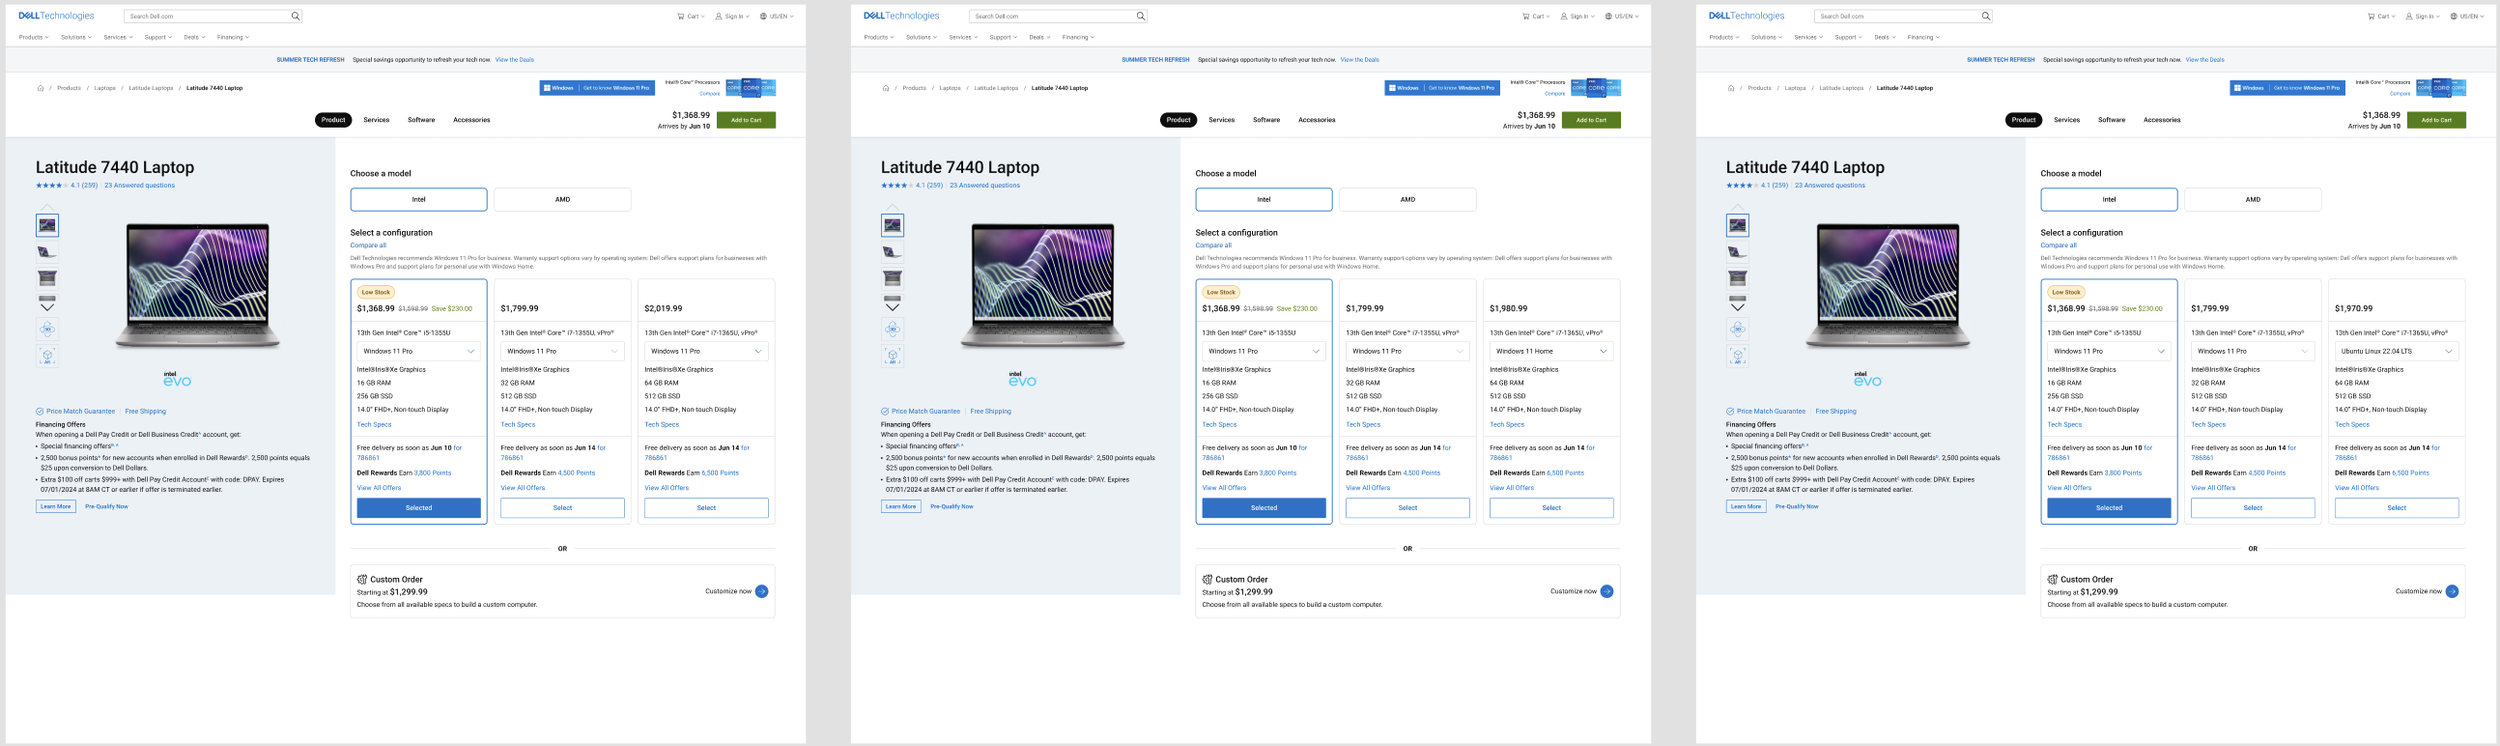The height and width of the screenshot is (746, 2500).
Task: Select the $1,970.99 configuration
Action: (x=2396, y=508)
